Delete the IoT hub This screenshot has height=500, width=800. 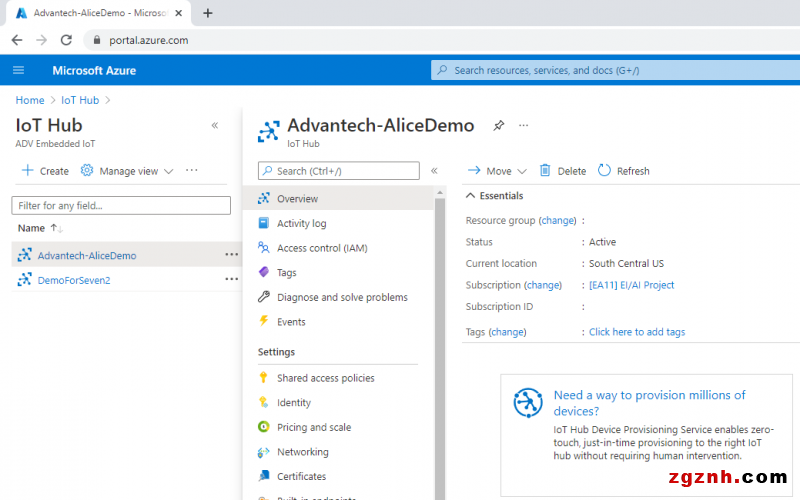tap(563, 171)
